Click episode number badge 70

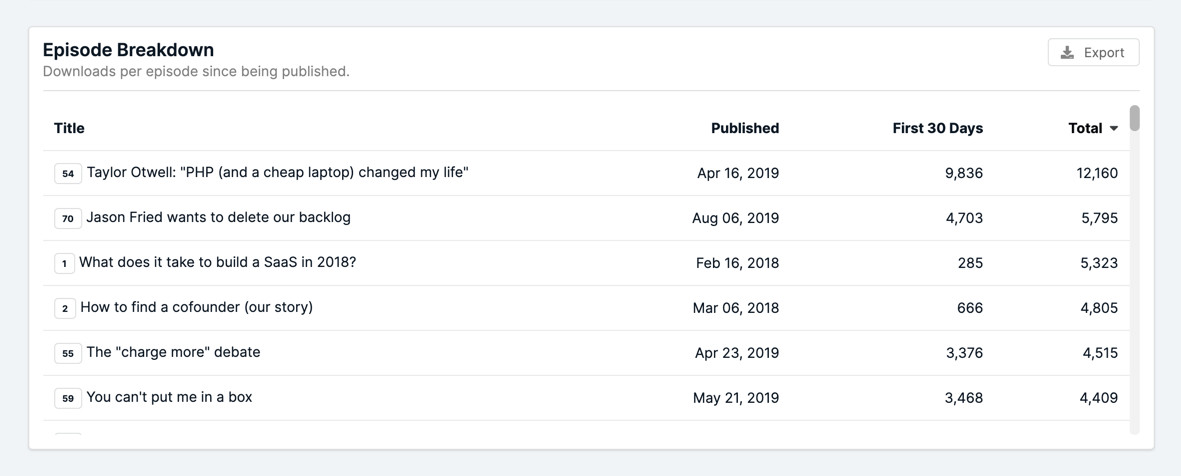click(x=68, y=218)
